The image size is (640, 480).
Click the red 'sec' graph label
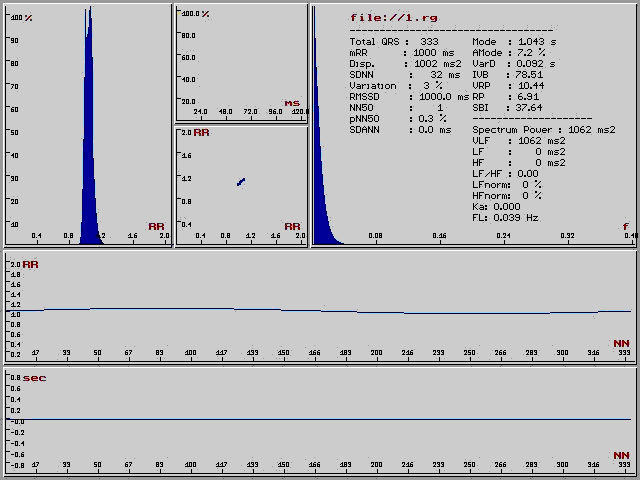35,378
